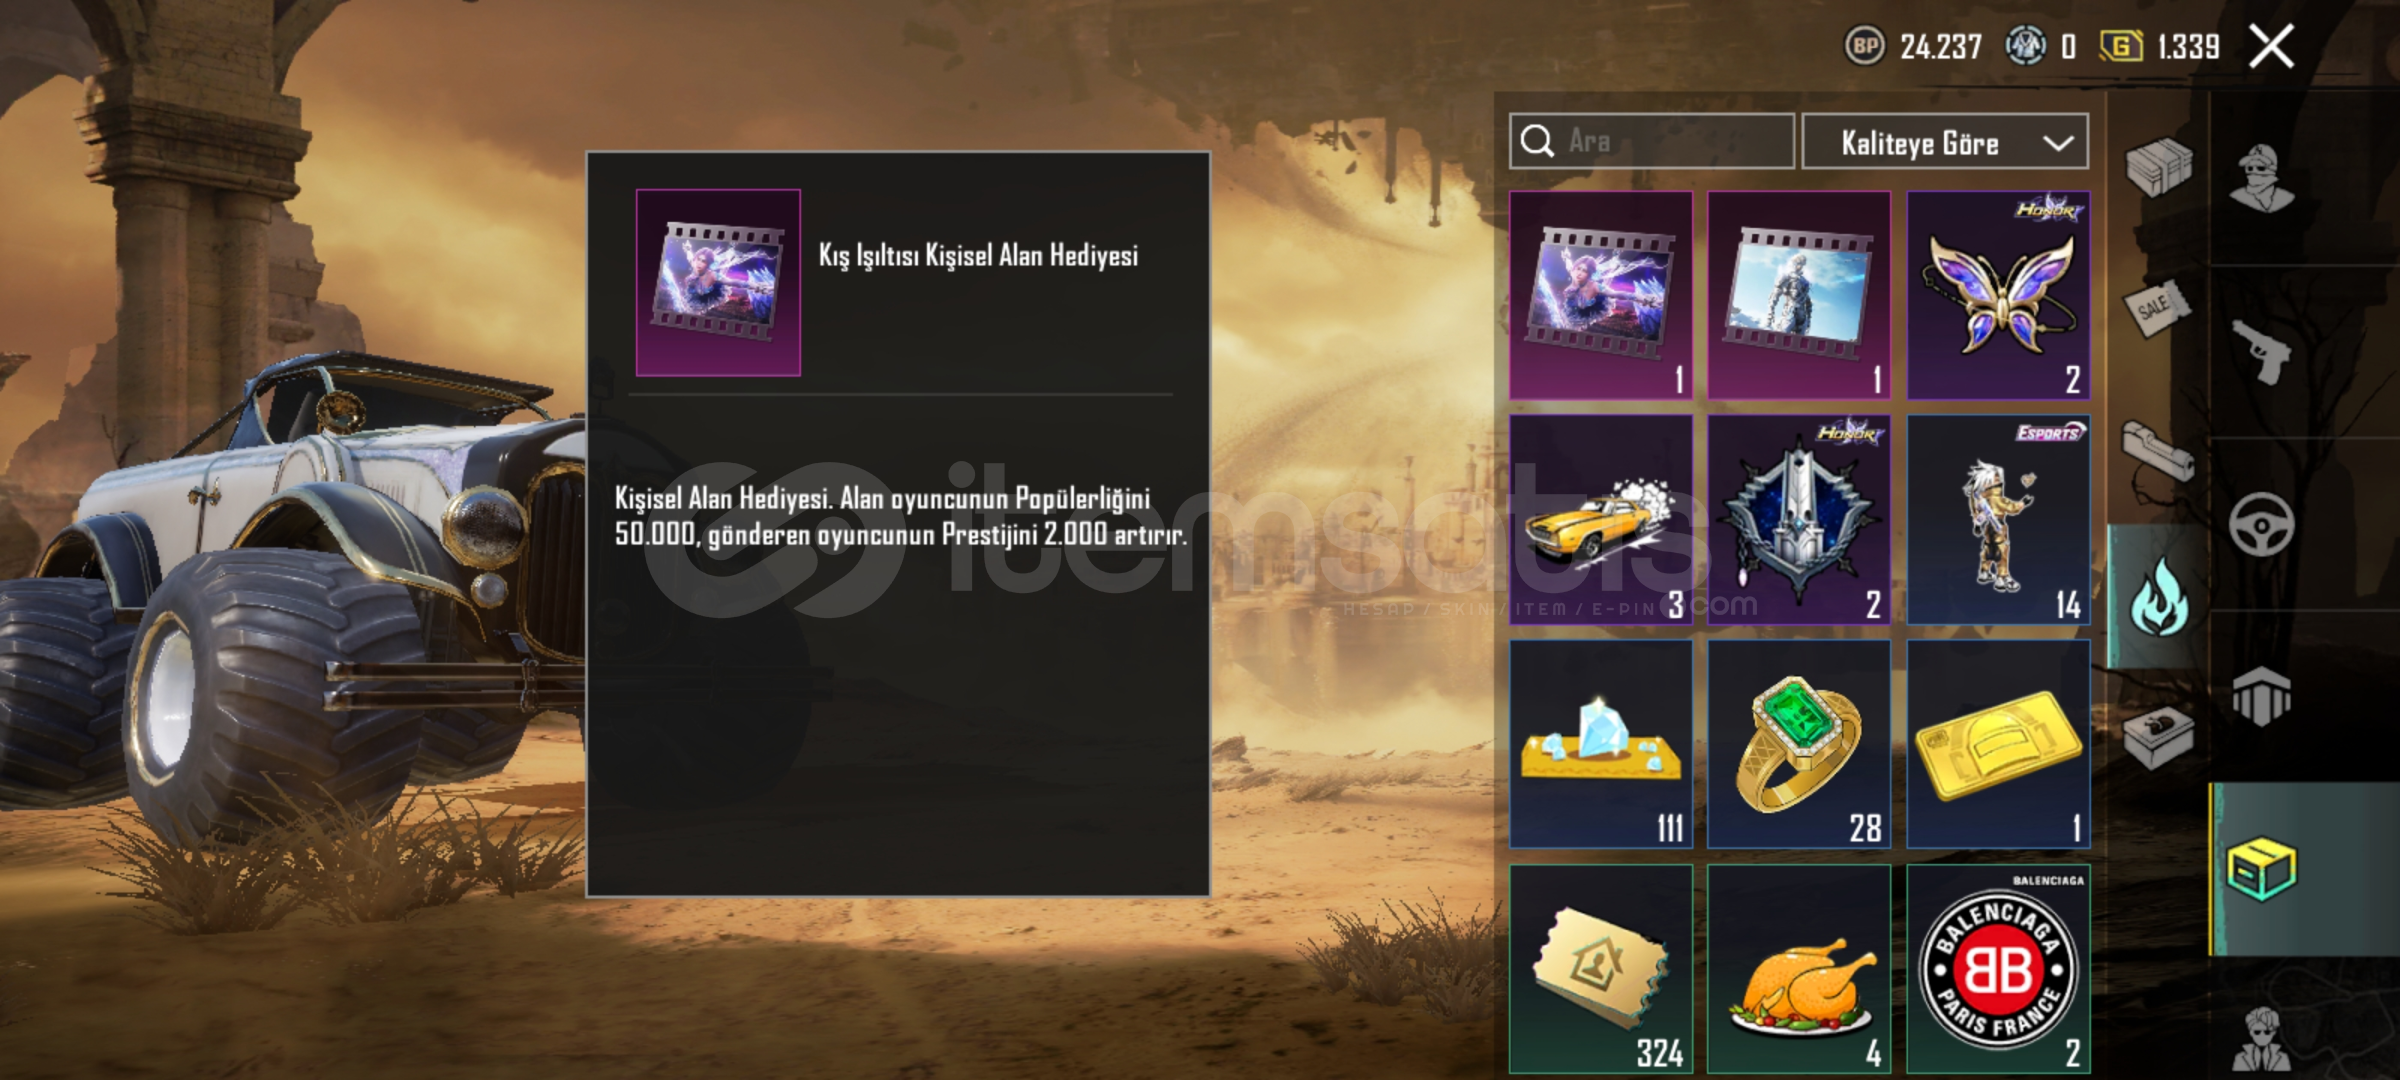Select the yellow car item thumbnail
The height and width of the screenshot is (1080, 2400).
[x=1601, y=520]
